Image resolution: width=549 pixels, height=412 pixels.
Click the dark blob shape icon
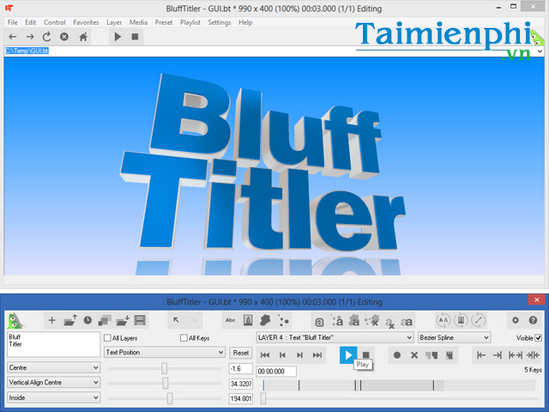[265, 320]
